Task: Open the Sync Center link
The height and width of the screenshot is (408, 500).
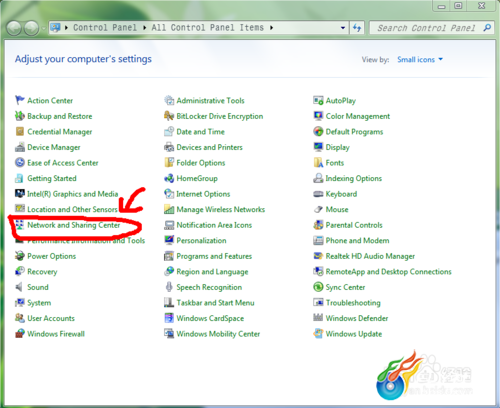Action: tap(345, 287)
